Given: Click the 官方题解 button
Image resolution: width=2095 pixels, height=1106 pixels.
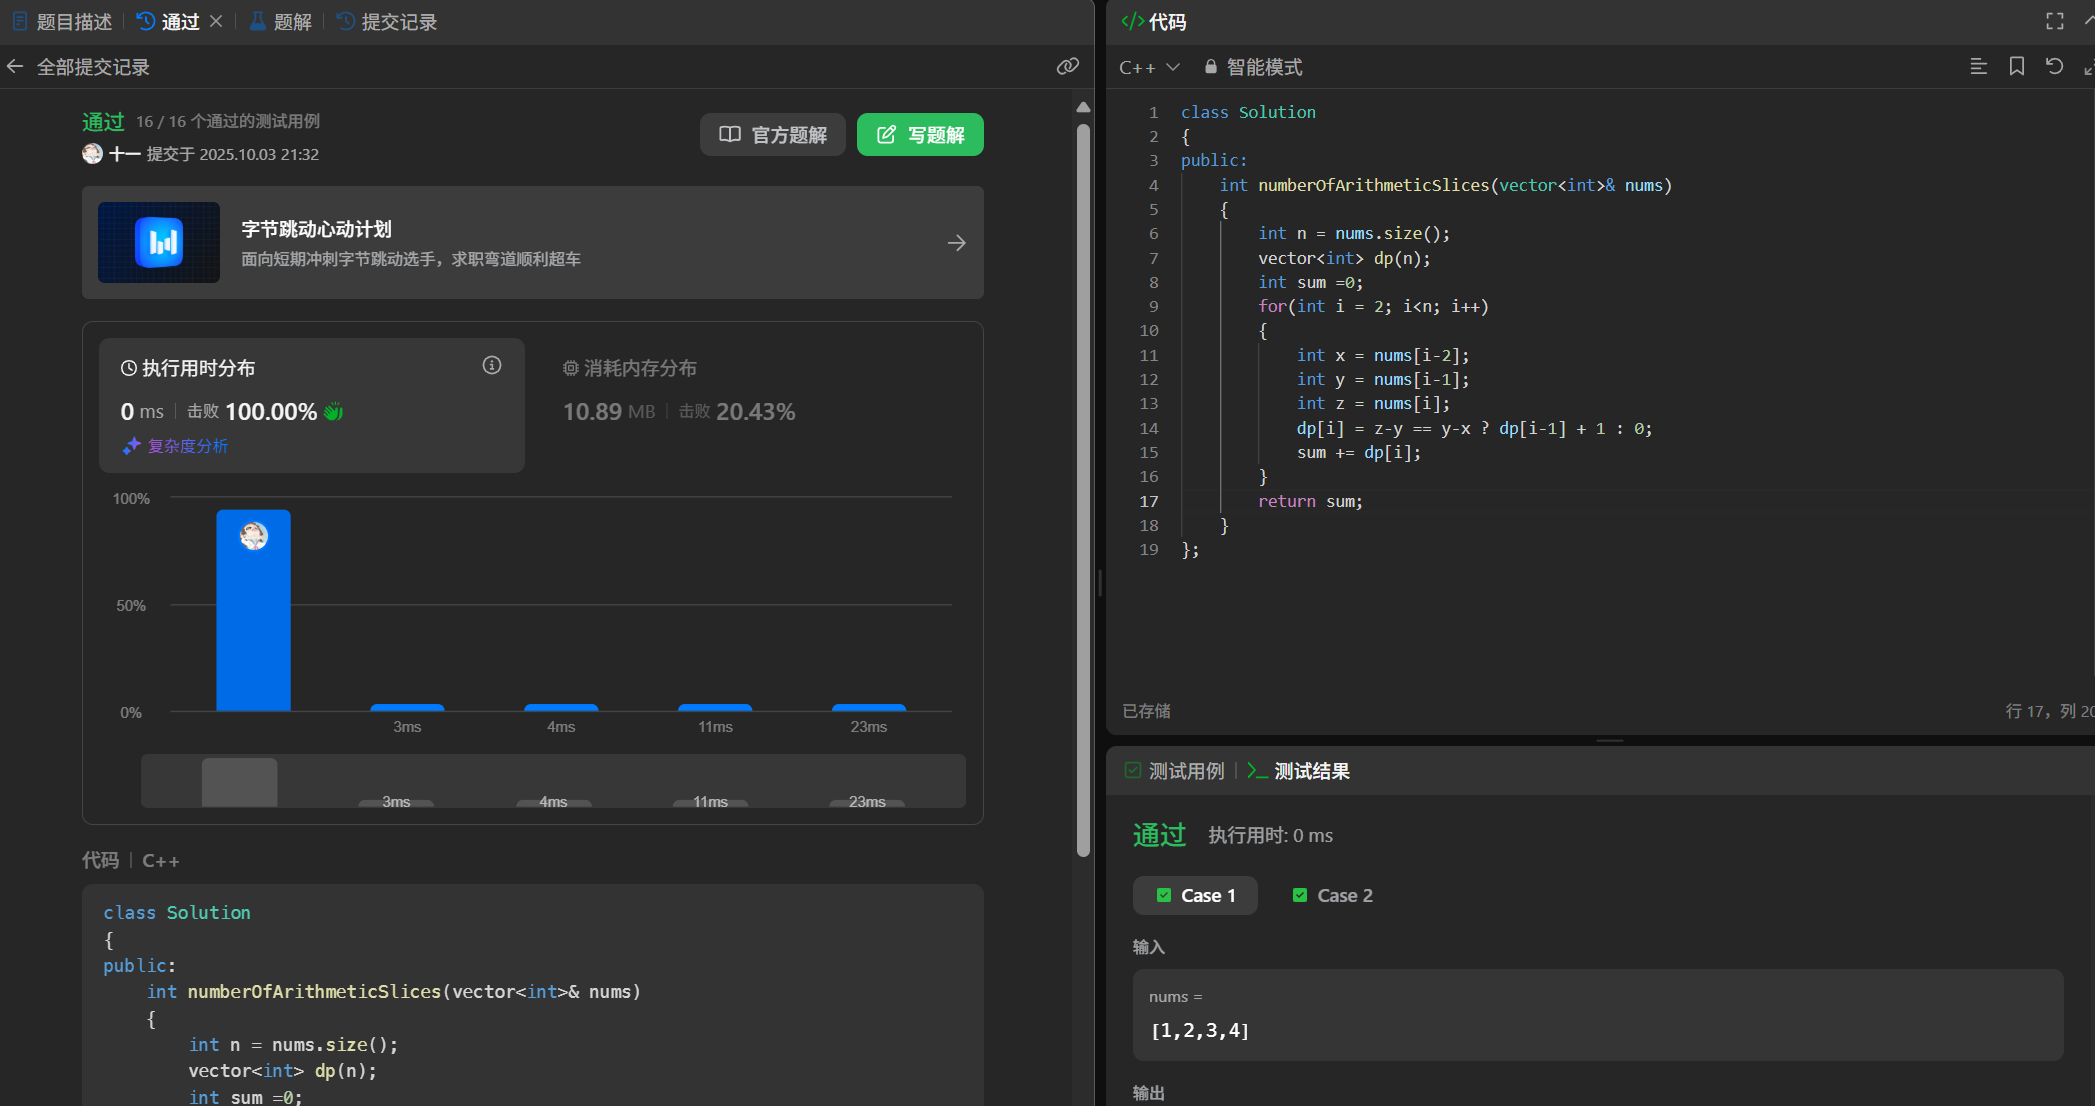Looking at the screenshot, I should (x=772, y=135).
